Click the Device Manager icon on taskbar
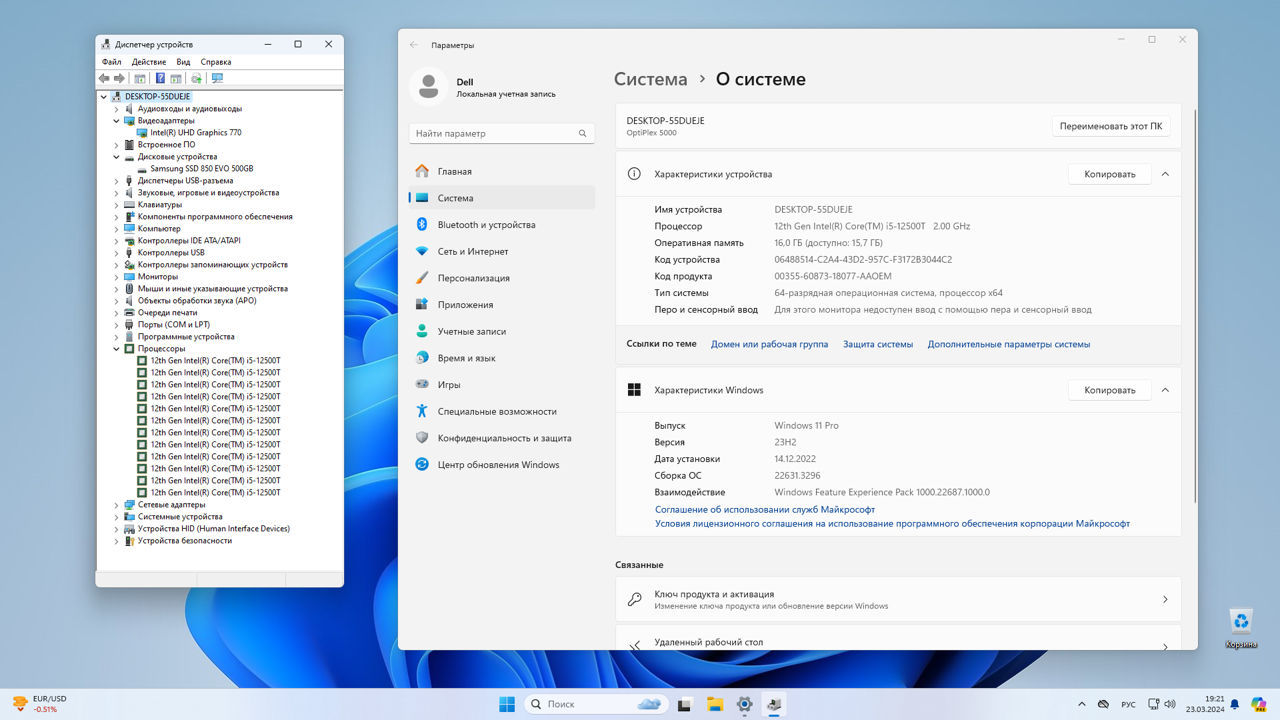1280x720 pixels. pyautogui.click(x=774, y=704)
